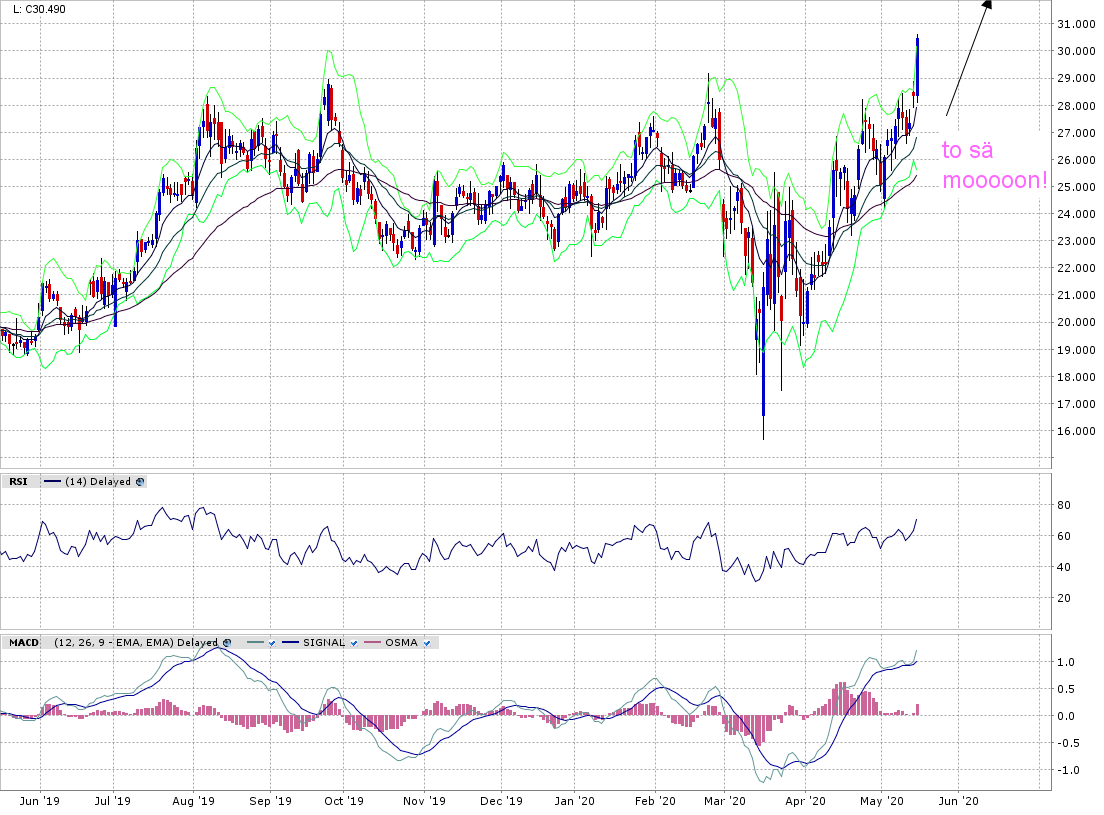Select the RSI panel title label

tap(18, 481)
